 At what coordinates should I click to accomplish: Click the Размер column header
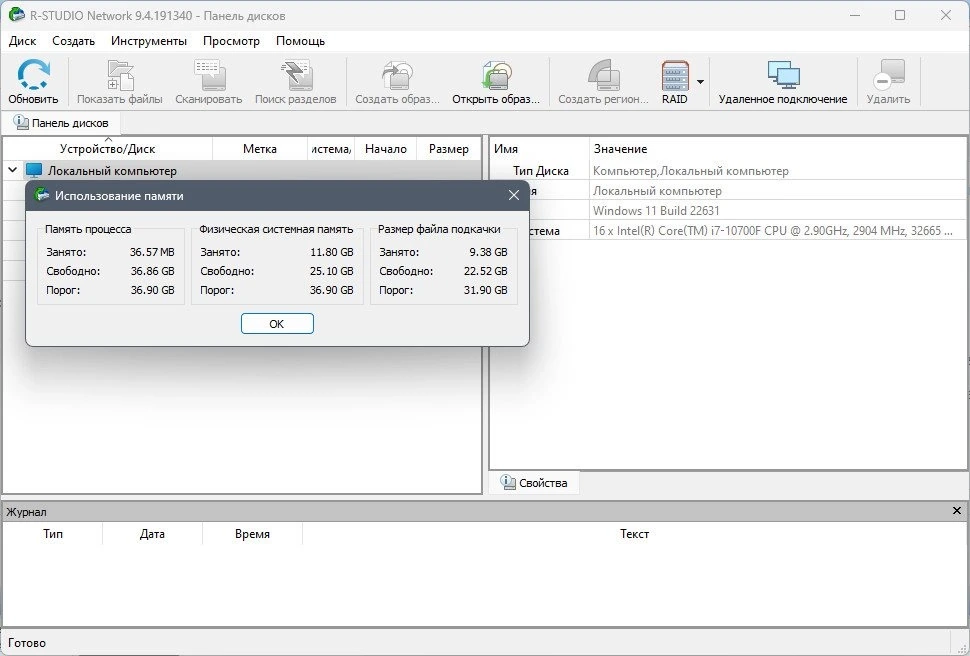pyautogui.click(x=449, y=149)
